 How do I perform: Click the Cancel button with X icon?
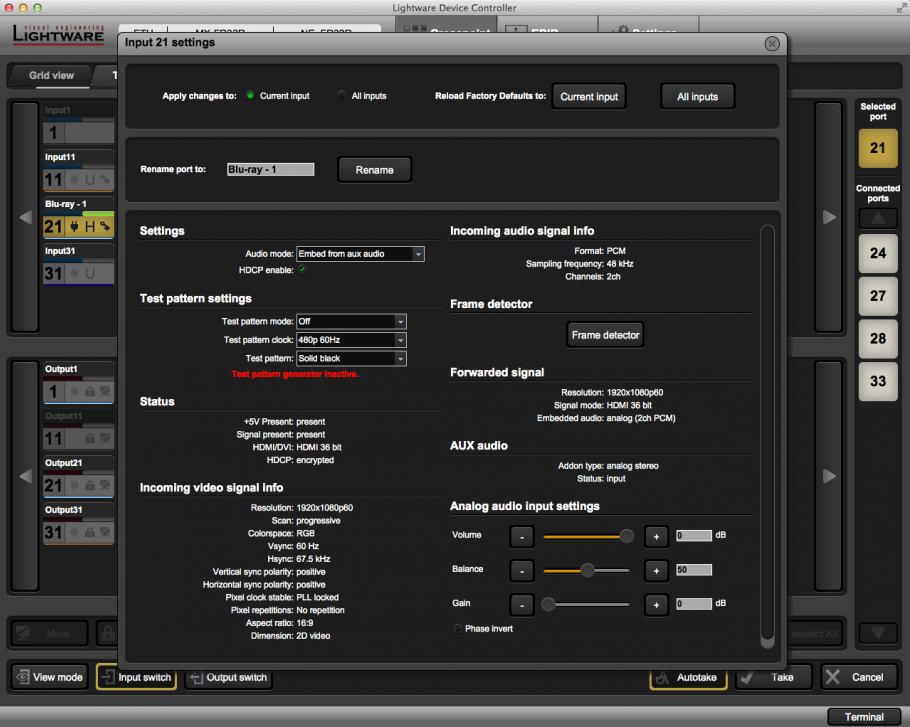click(859, 677)
